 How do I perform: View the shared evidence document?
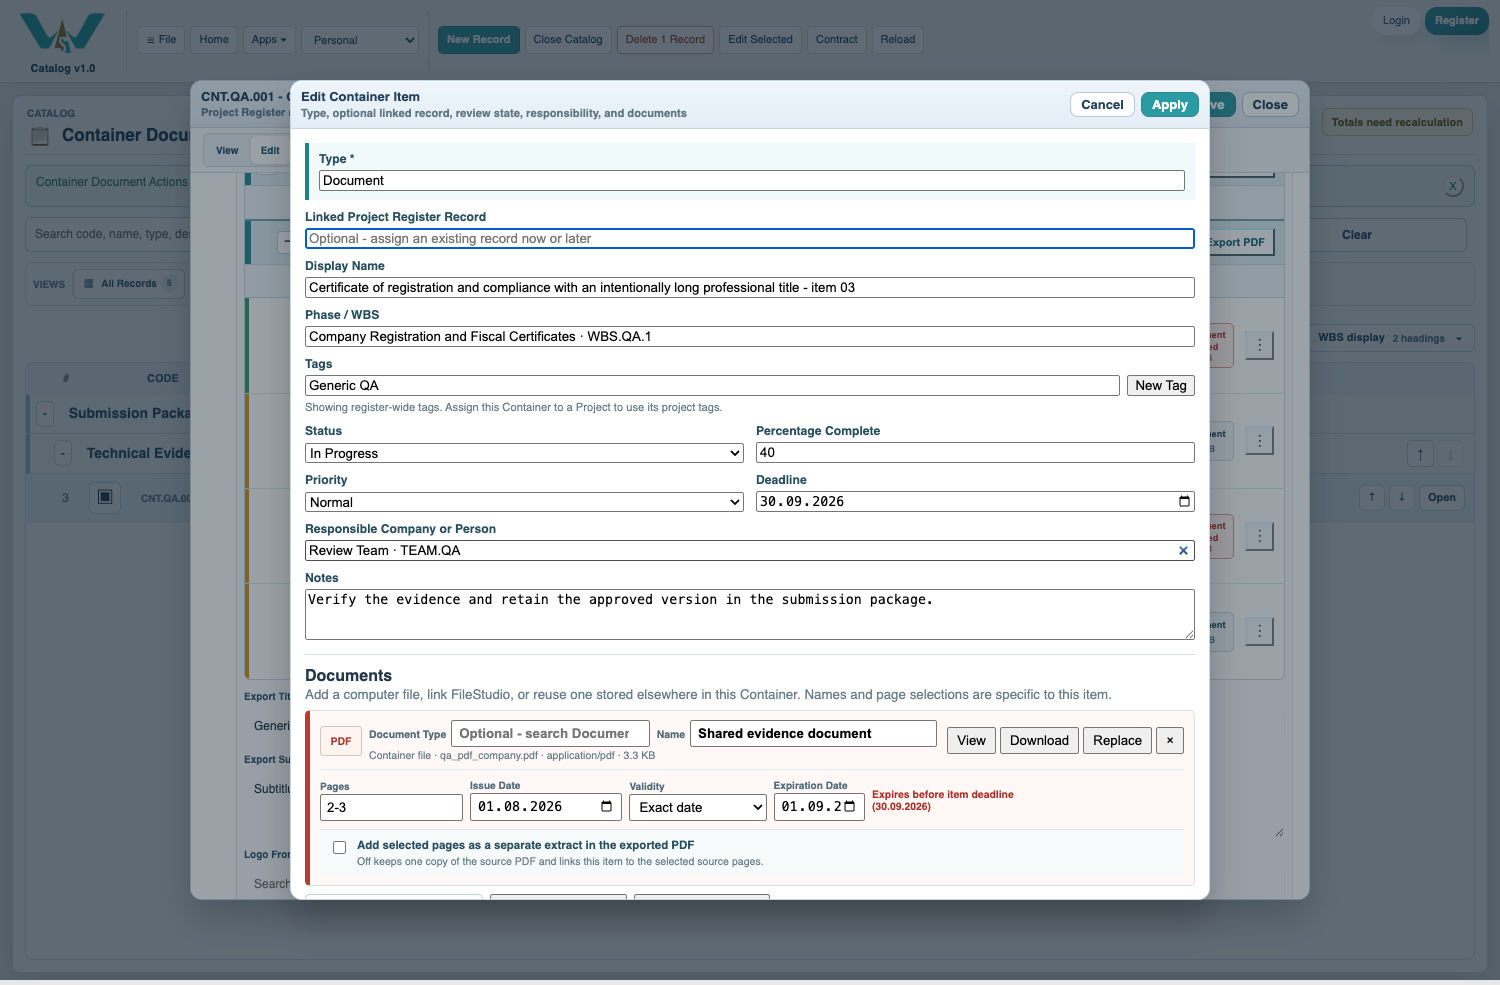click(x=971, y=741)
